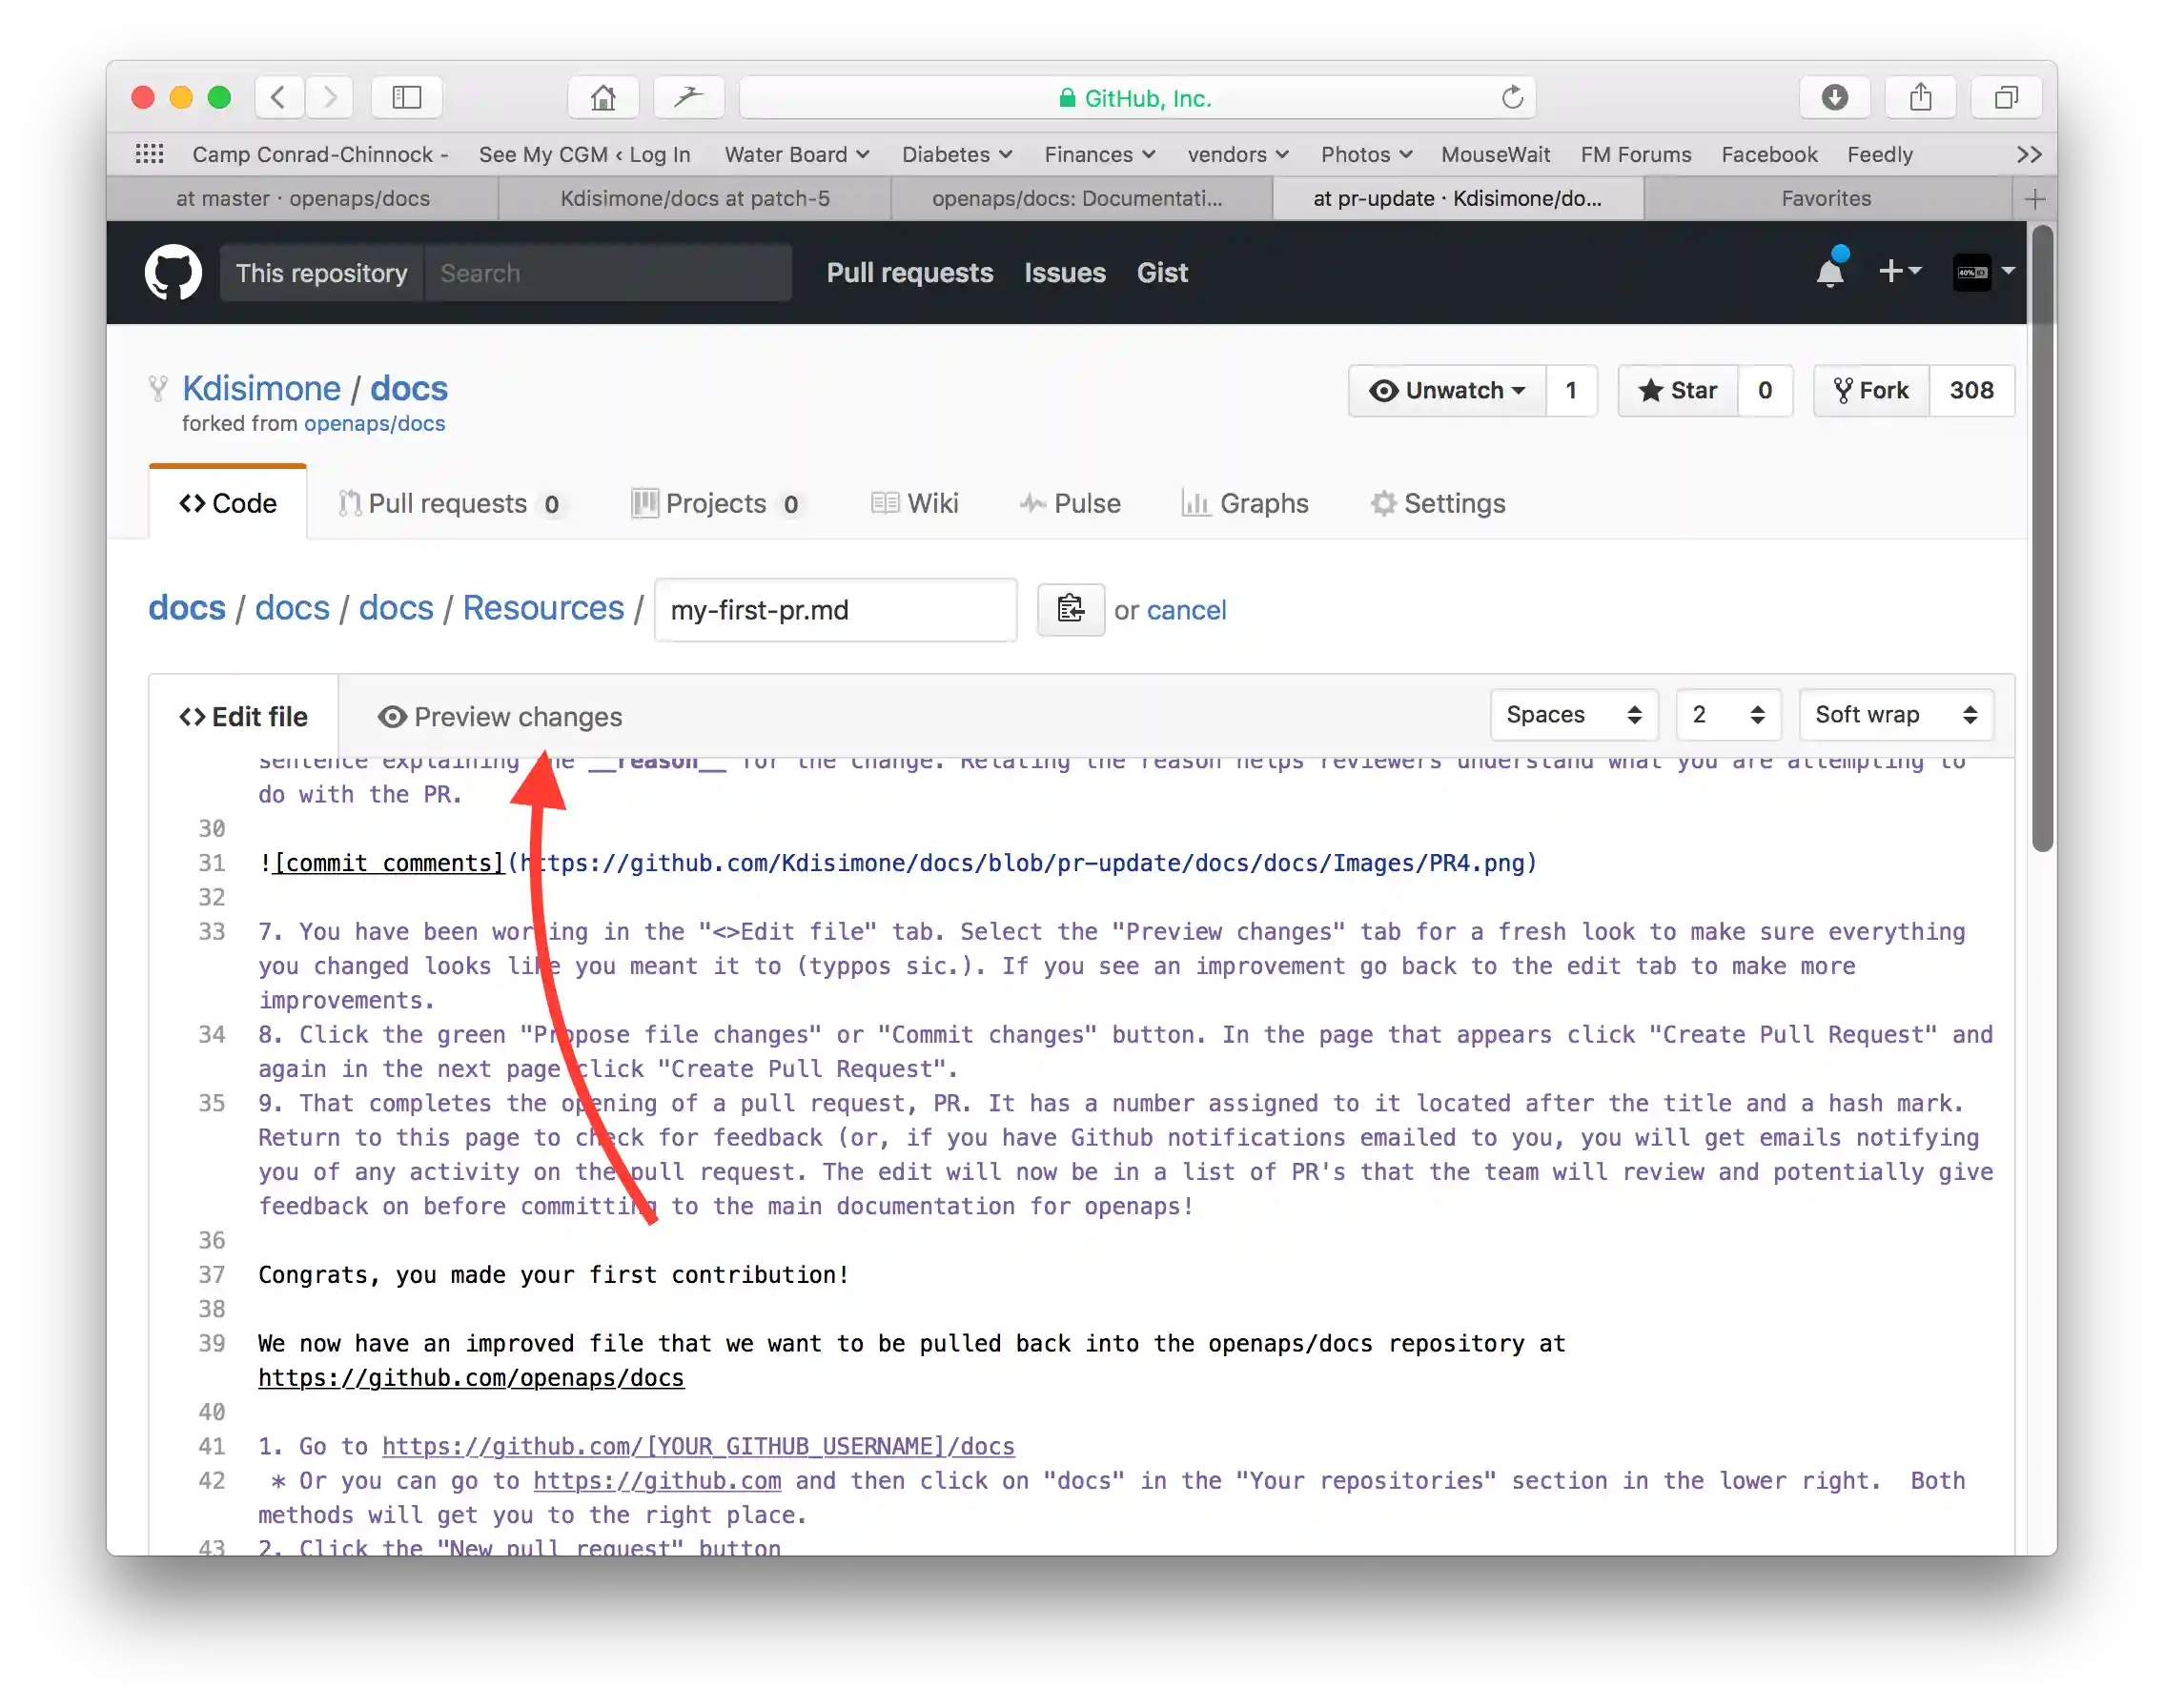Click the GitHub Octocat logo
Viewport: 2164px width, 1708px height.
(173, 272)
